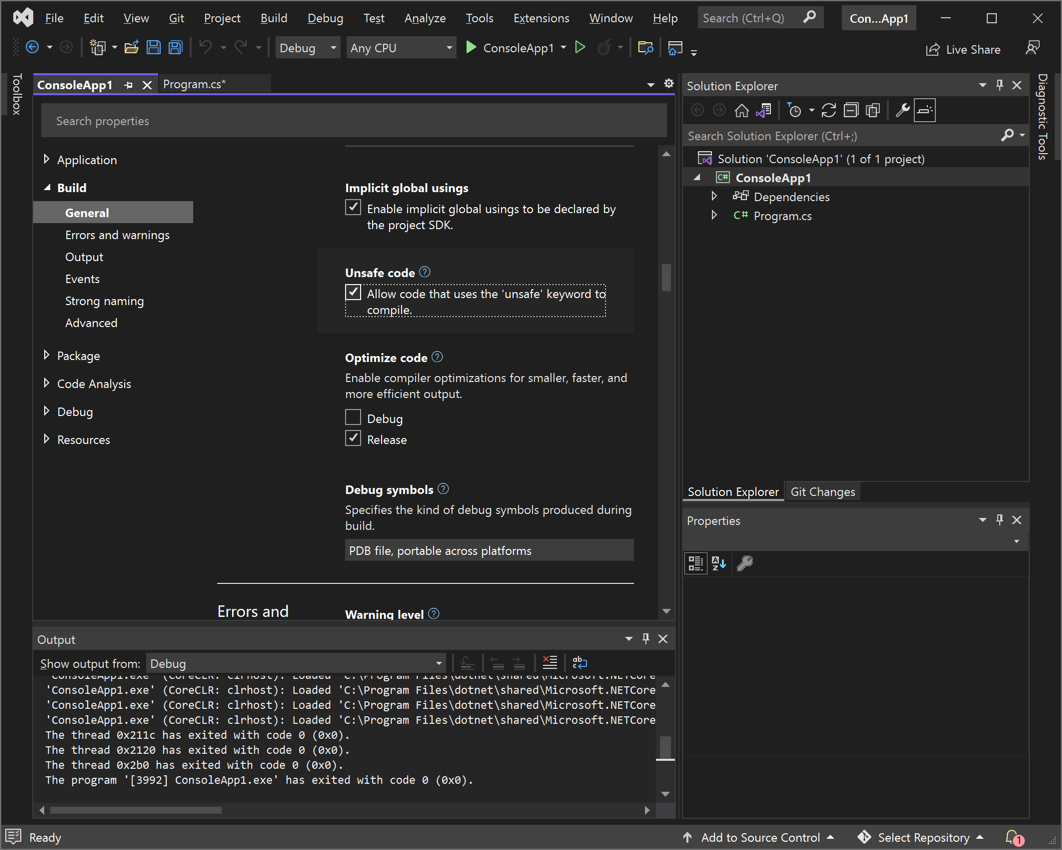The width and height of the screenshot is (1062, 850).
Task: Click the Pending Changes Filter clock icon
Action: (x=794, y=110)
